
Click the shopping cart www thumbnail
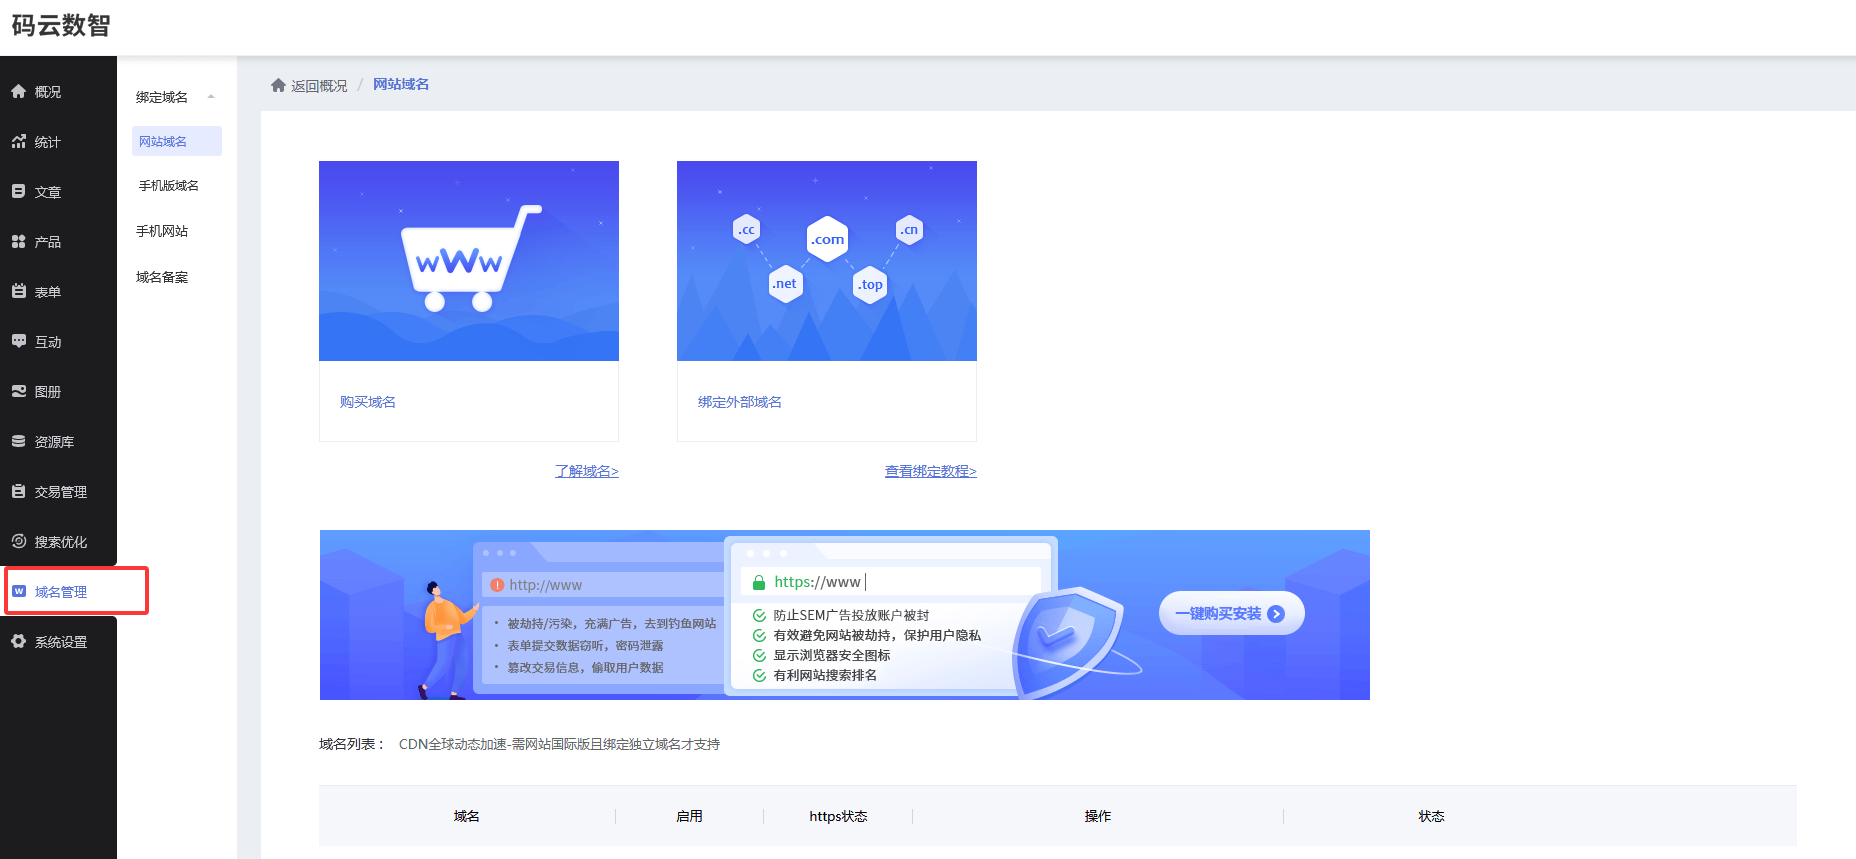tap(469, 261)
